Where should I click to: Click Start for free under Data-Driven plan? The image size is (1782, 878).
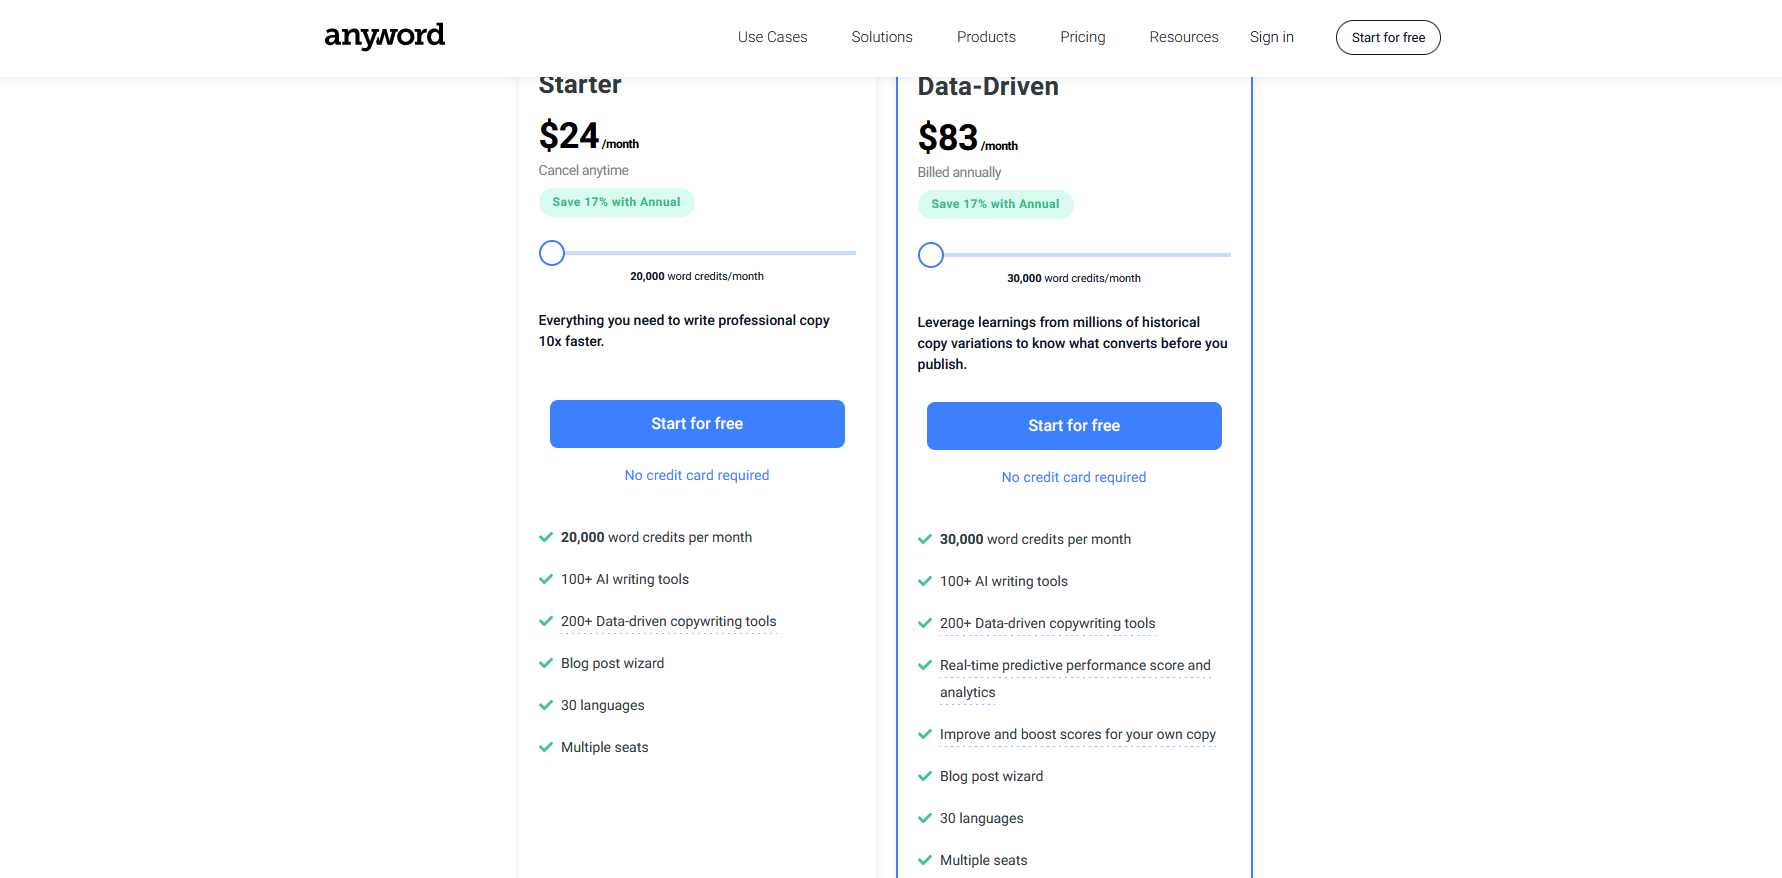point(1074,426)
